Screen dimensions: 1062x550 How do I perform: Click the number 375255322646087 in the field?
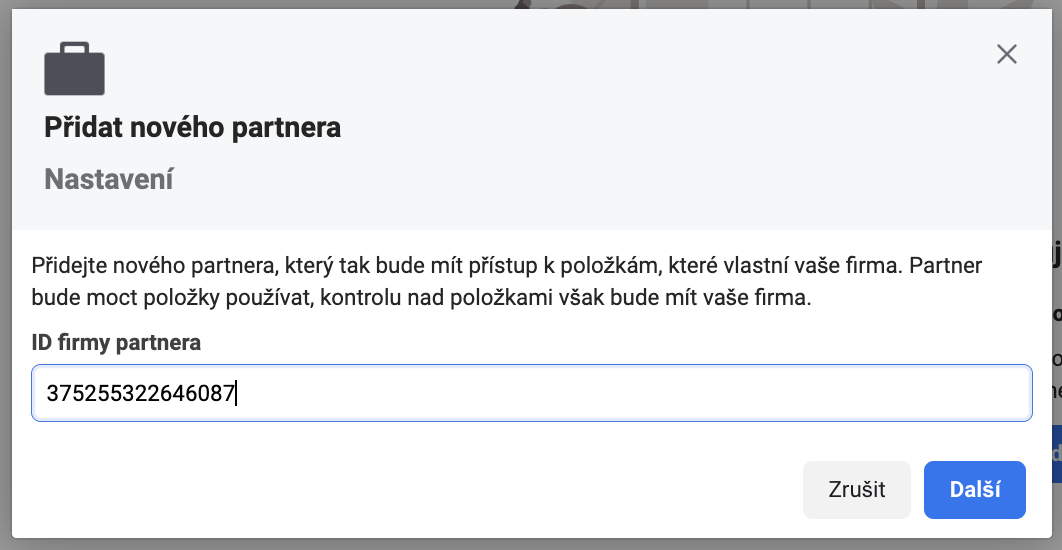140,394
